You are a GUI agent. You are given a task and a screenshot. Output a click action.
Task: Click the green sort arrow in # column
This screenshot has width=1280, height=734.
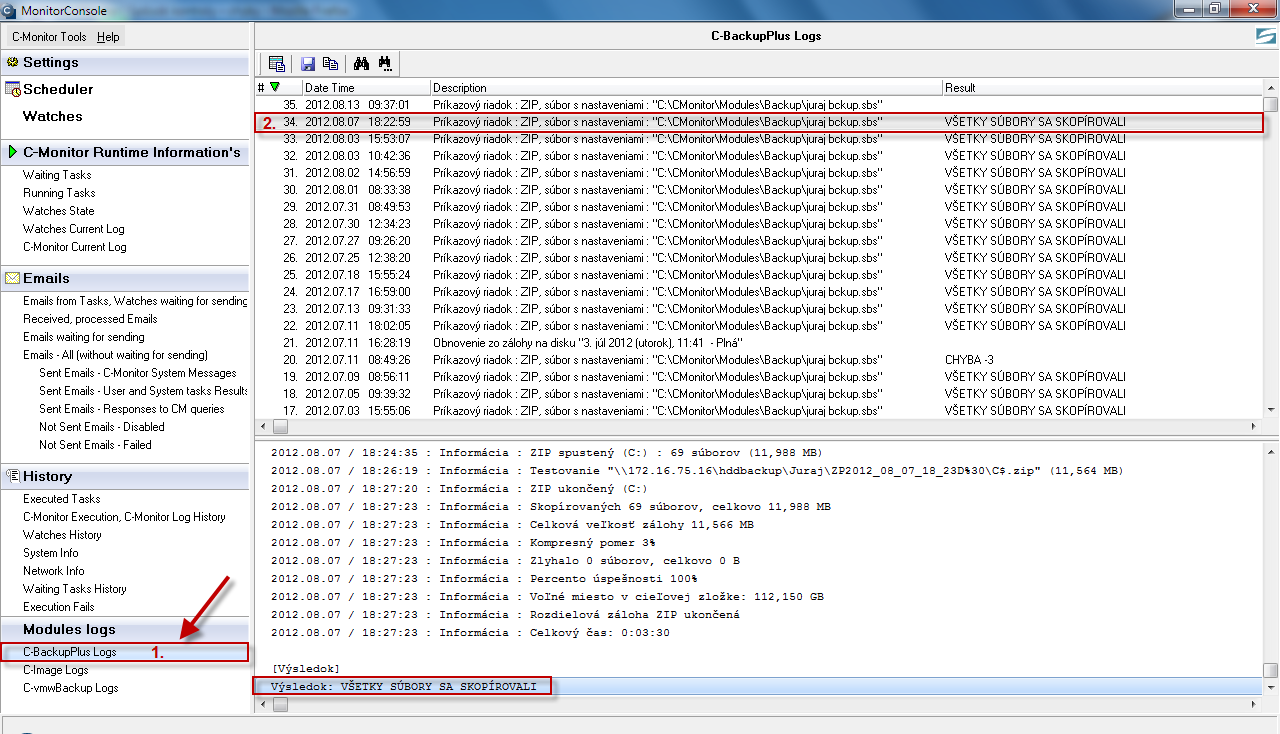click(275, 88)
